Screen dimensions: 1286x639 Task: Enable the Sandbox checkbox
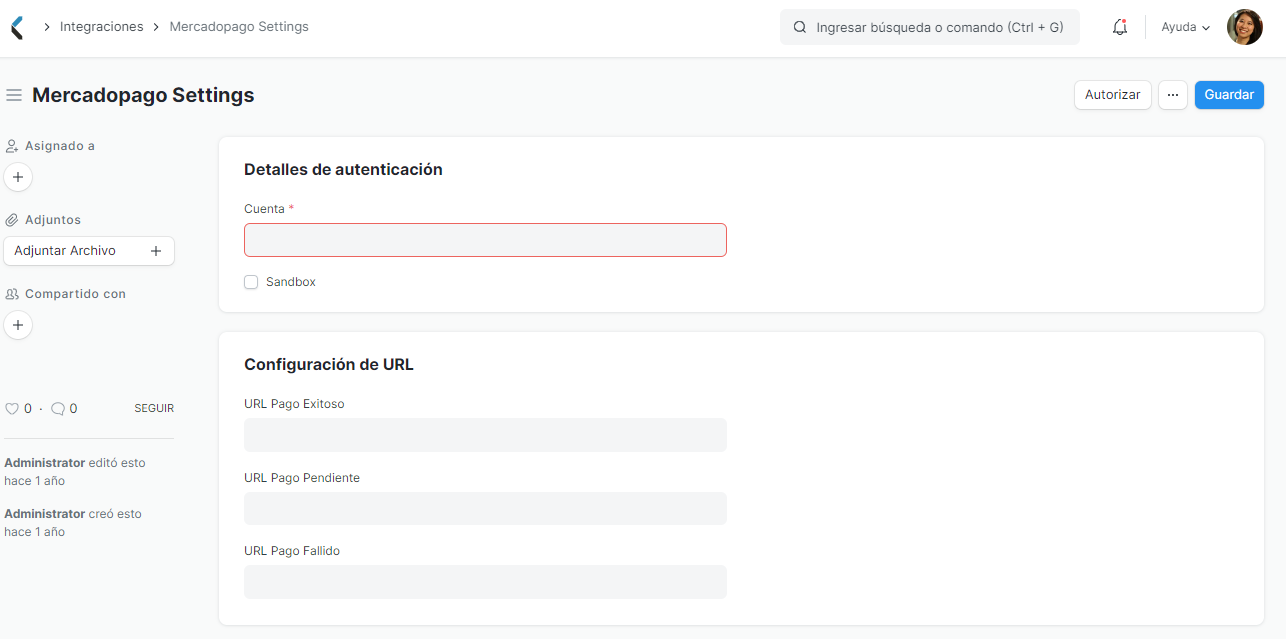click(x=251, y=282)
